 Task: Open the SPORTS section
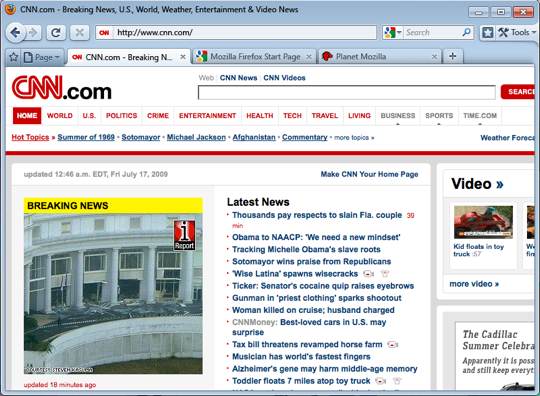pyautogui.click(x=439, y=116)
